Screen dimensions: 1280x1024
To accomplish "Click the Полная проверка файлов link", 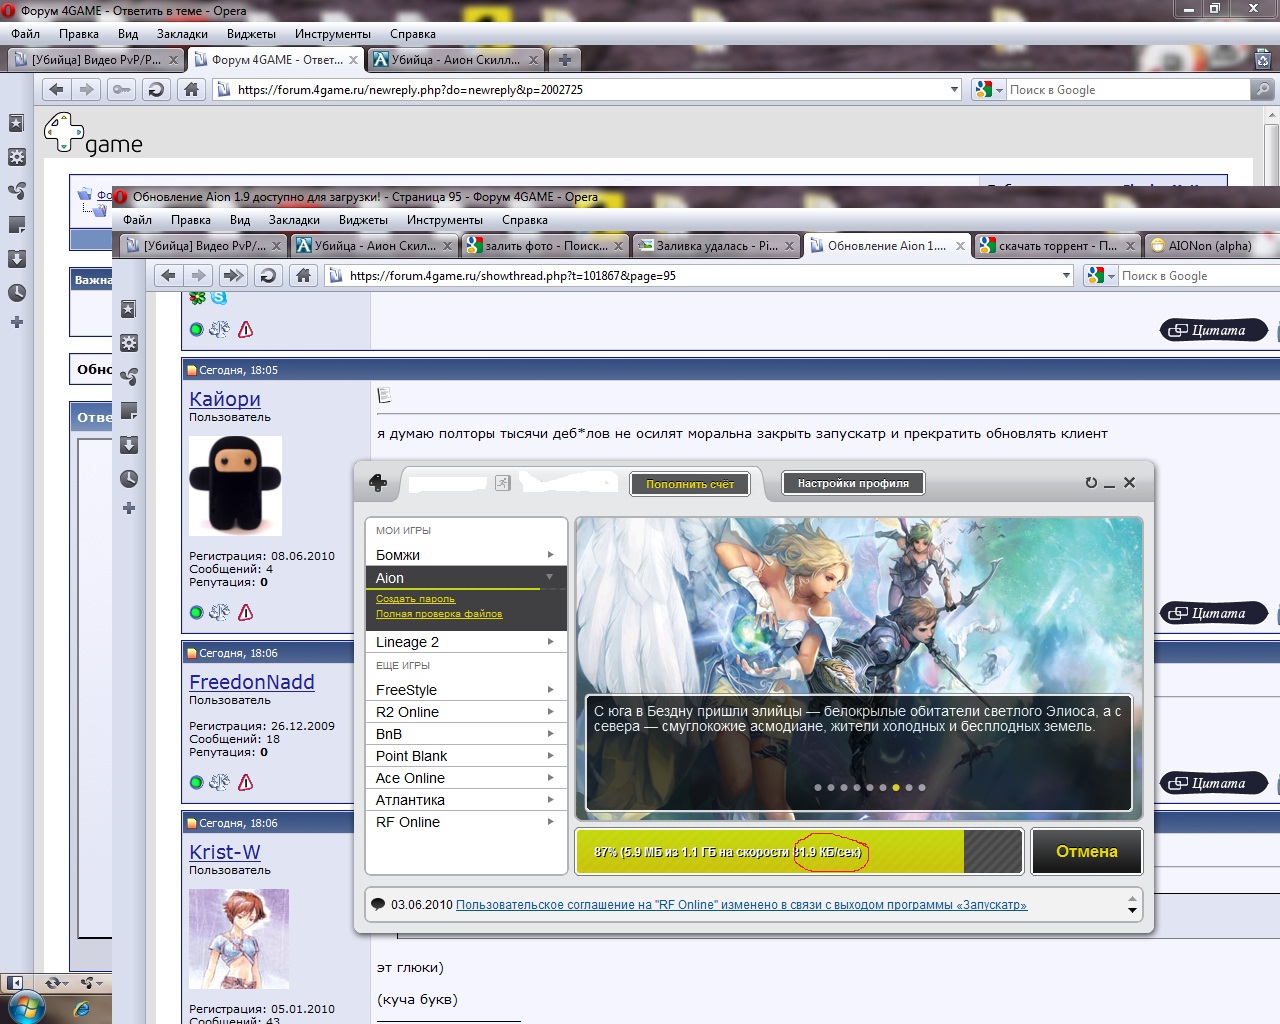I will pyautogui.click(x=439, y=614).
